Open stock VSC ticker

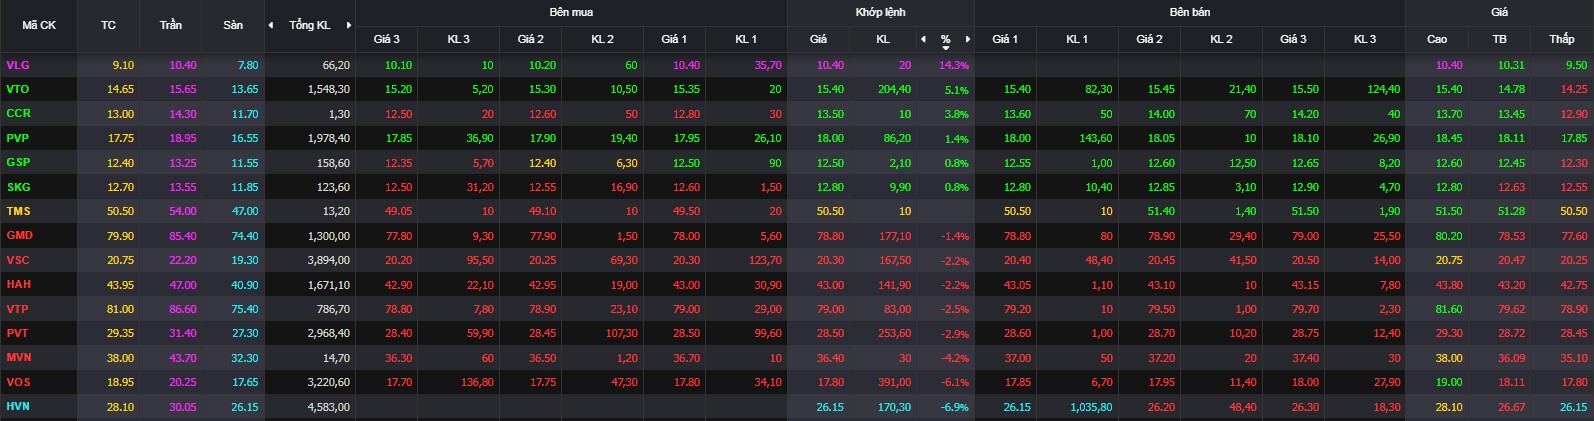(x=18, y=260)
